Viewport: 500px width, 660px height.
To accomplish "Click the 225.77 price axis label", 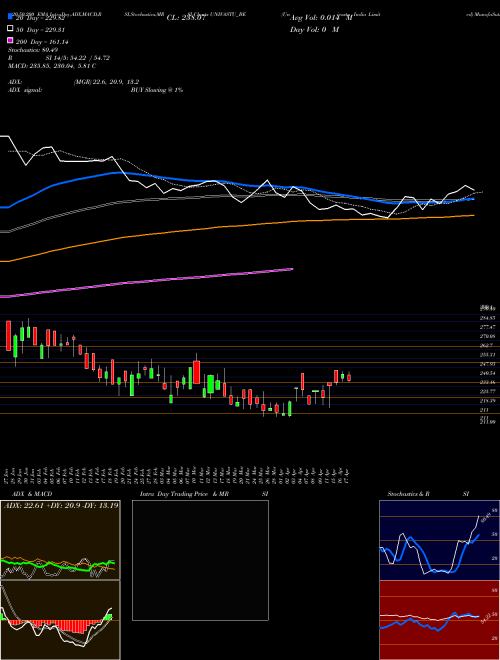I will 487,391.
